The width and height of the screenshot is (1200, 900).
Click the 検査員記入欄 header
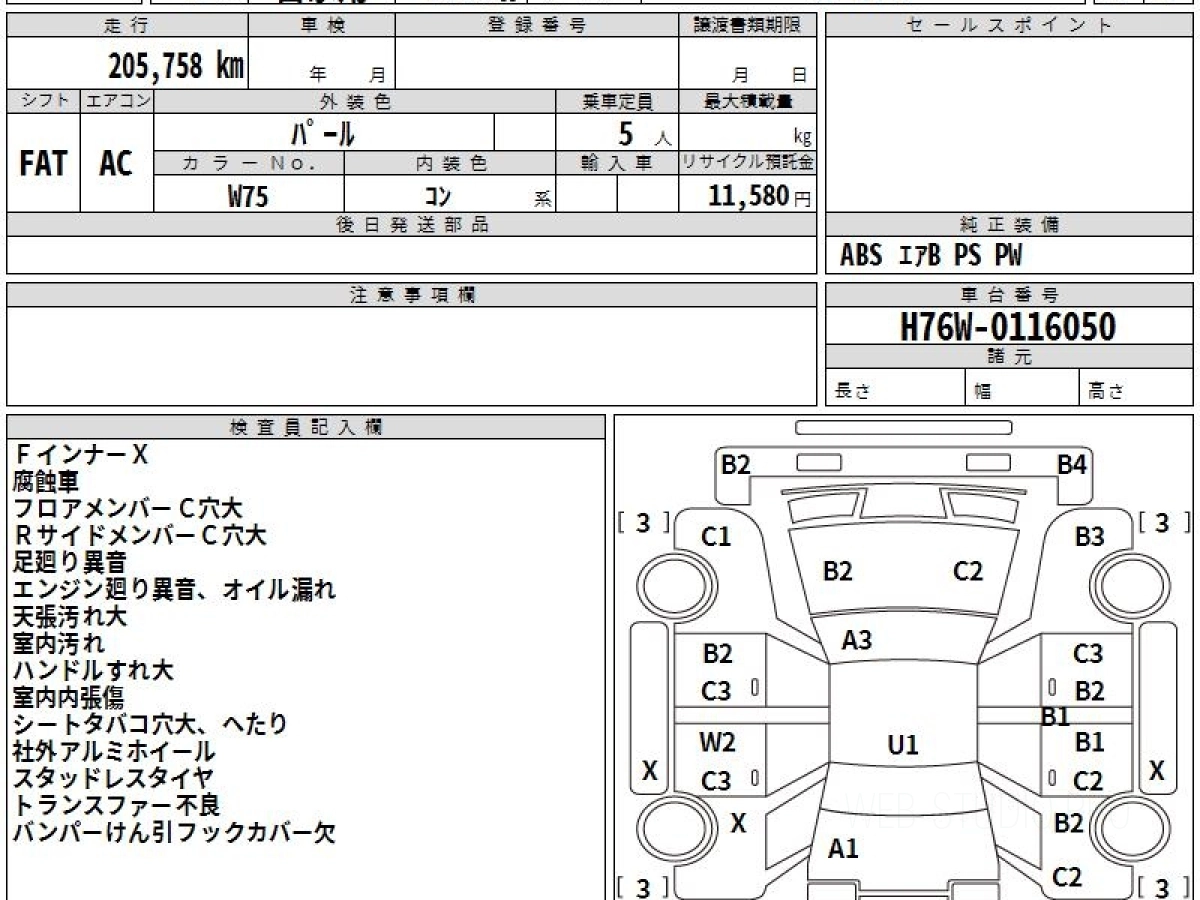(x=306, y=427)
